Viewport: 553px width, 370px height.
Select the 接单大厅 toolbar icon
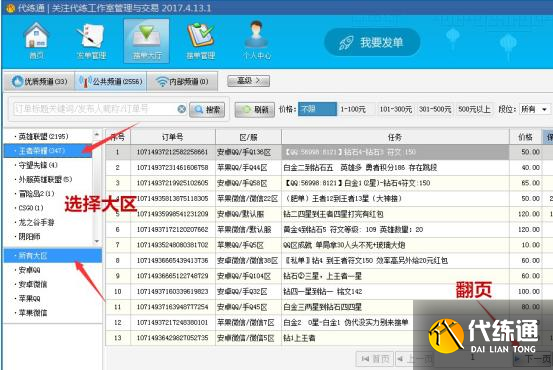tap(146, 41)
